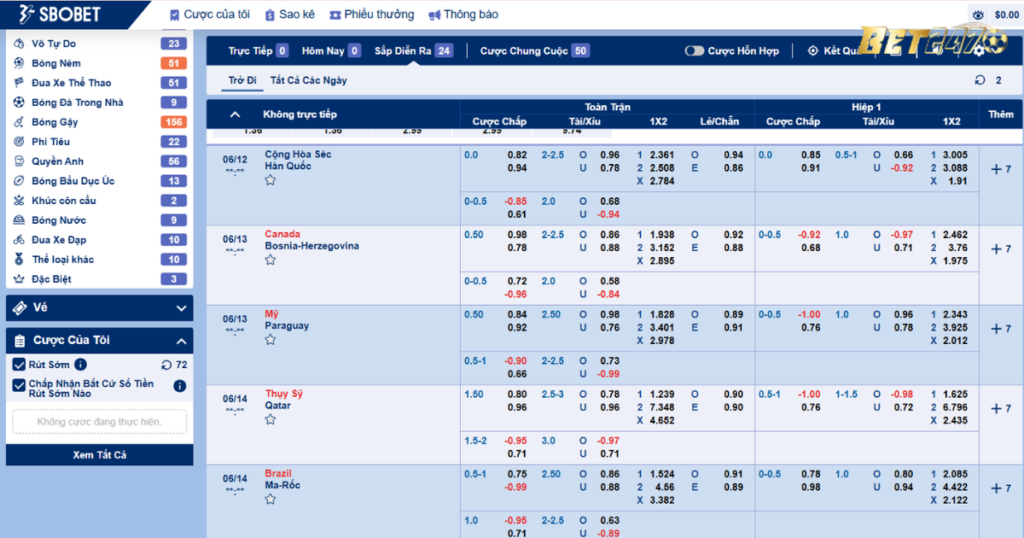
Task: Expand more markets for Mỹ vs Paraguay
Action: tap(1000, 328)
